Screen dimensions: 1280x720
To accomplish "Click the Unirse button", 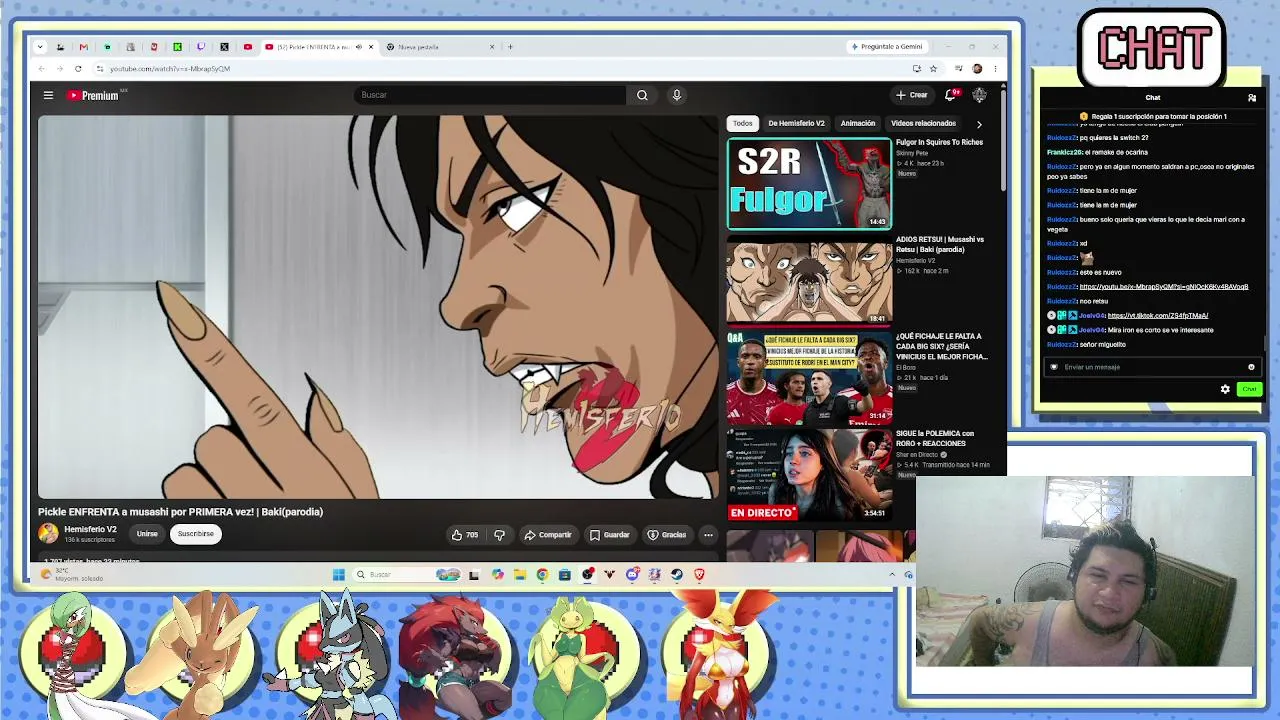I will (x=147, y=534).
